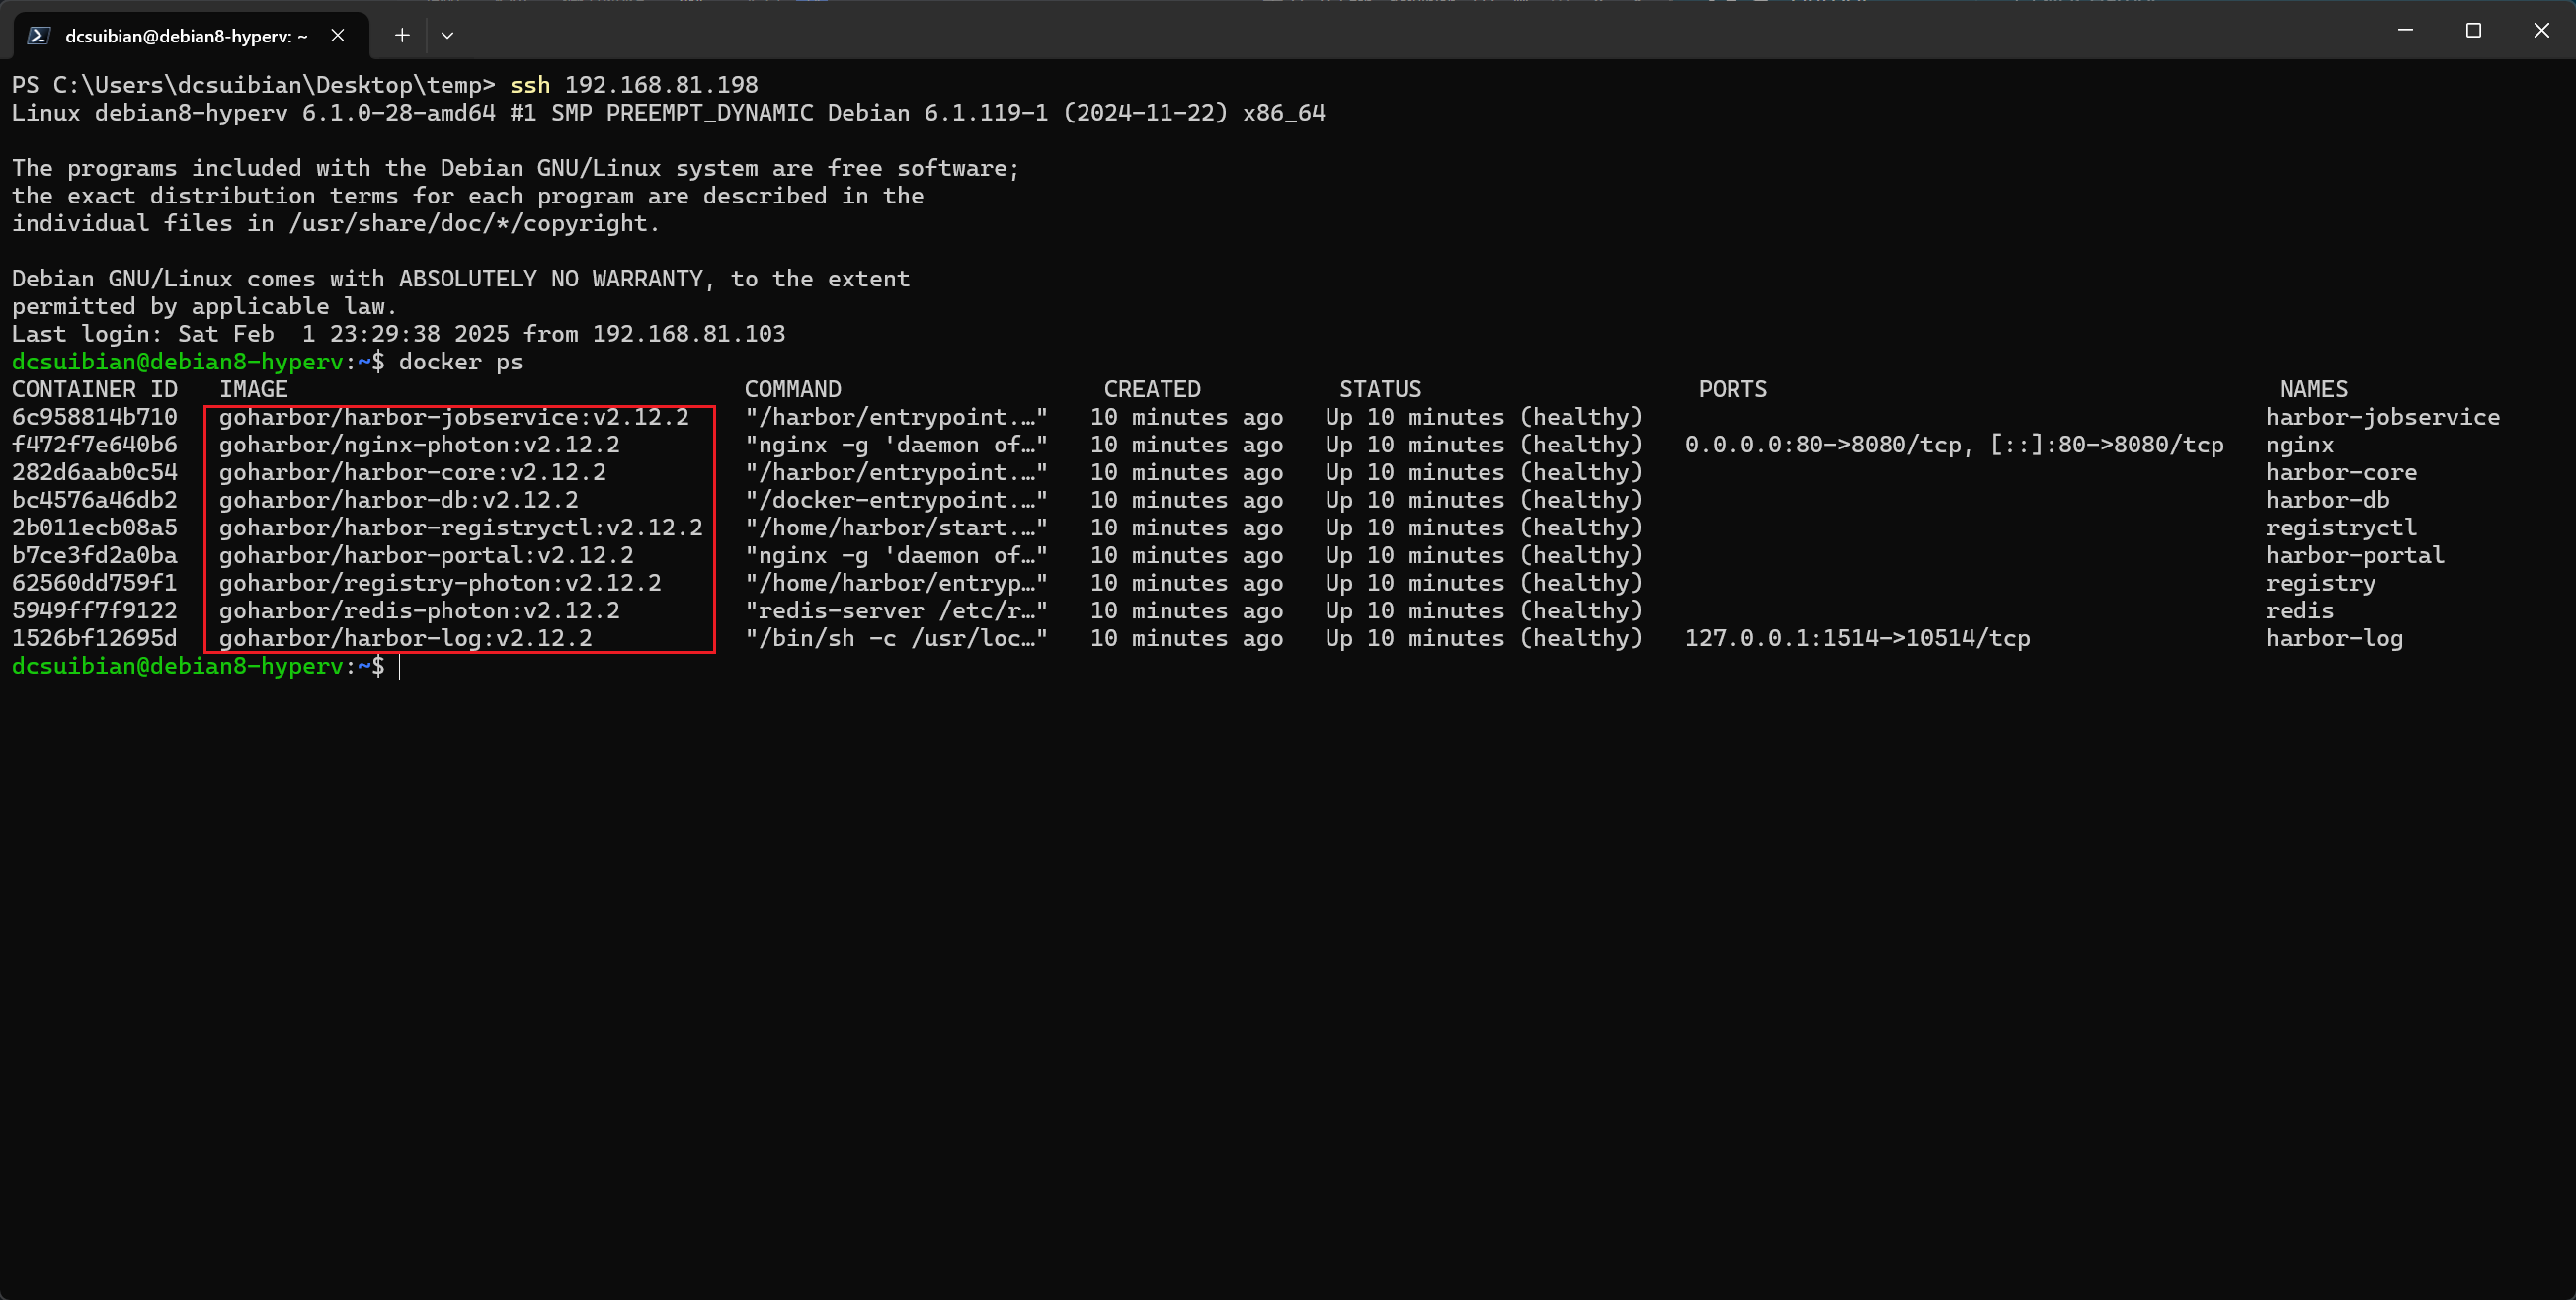Click container name harbor-jobservice
This screenshot has height=1300, width=2576.
(2383, 417)
